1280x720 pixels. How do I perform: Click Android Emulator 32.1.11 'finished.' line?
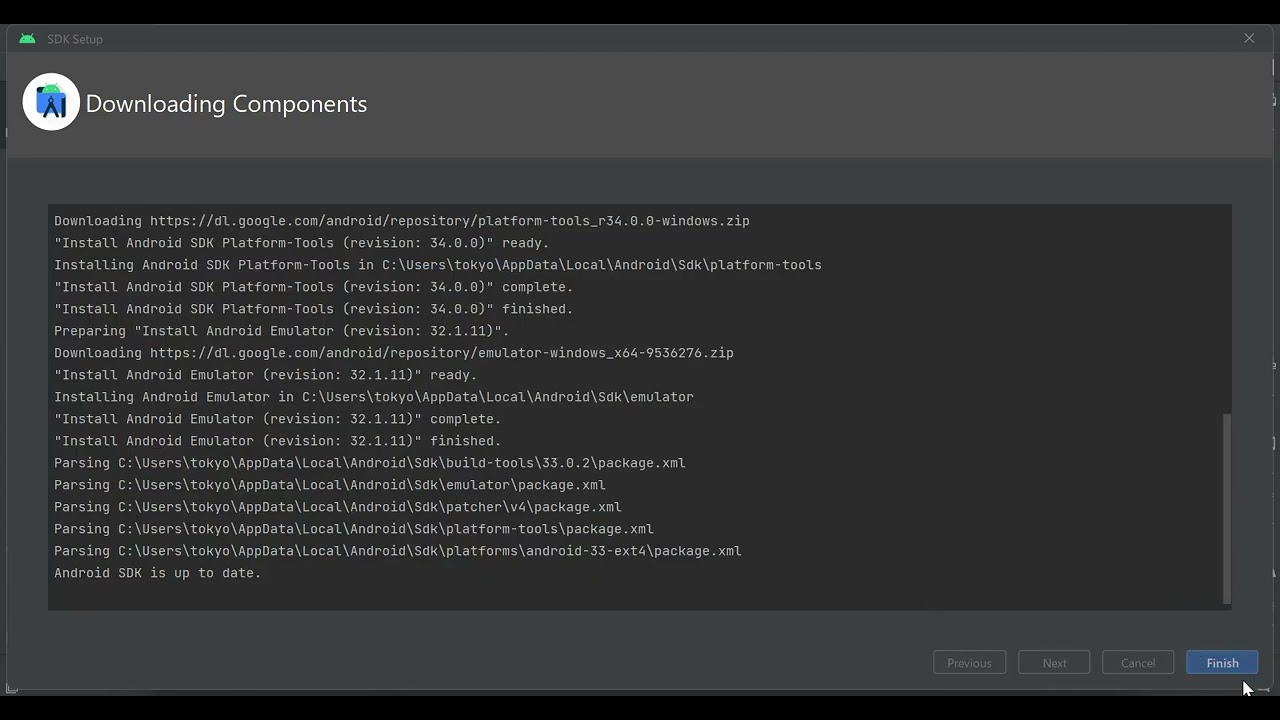tap(277, 441)
